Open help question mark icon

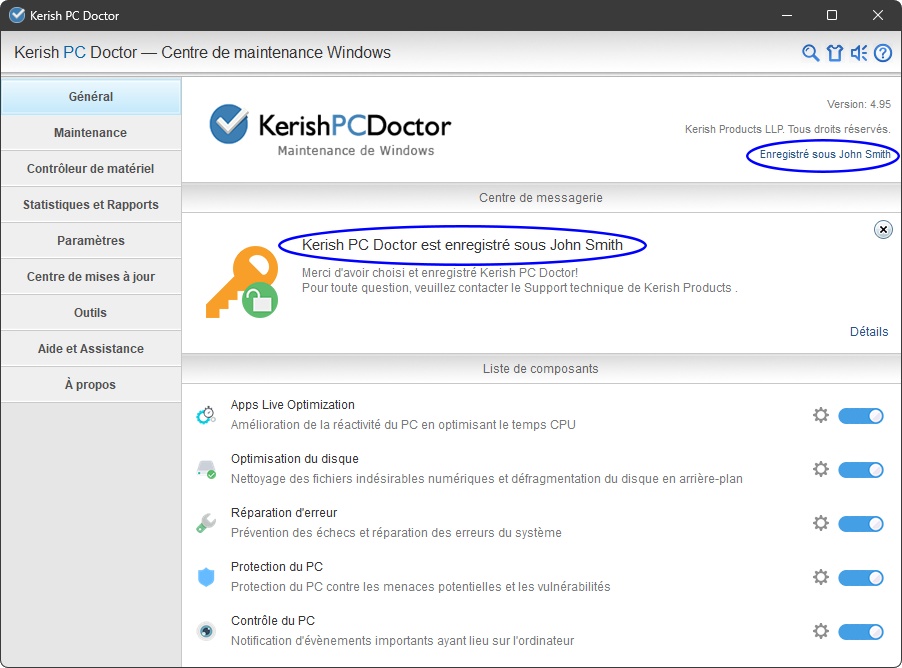click(883, 53)
